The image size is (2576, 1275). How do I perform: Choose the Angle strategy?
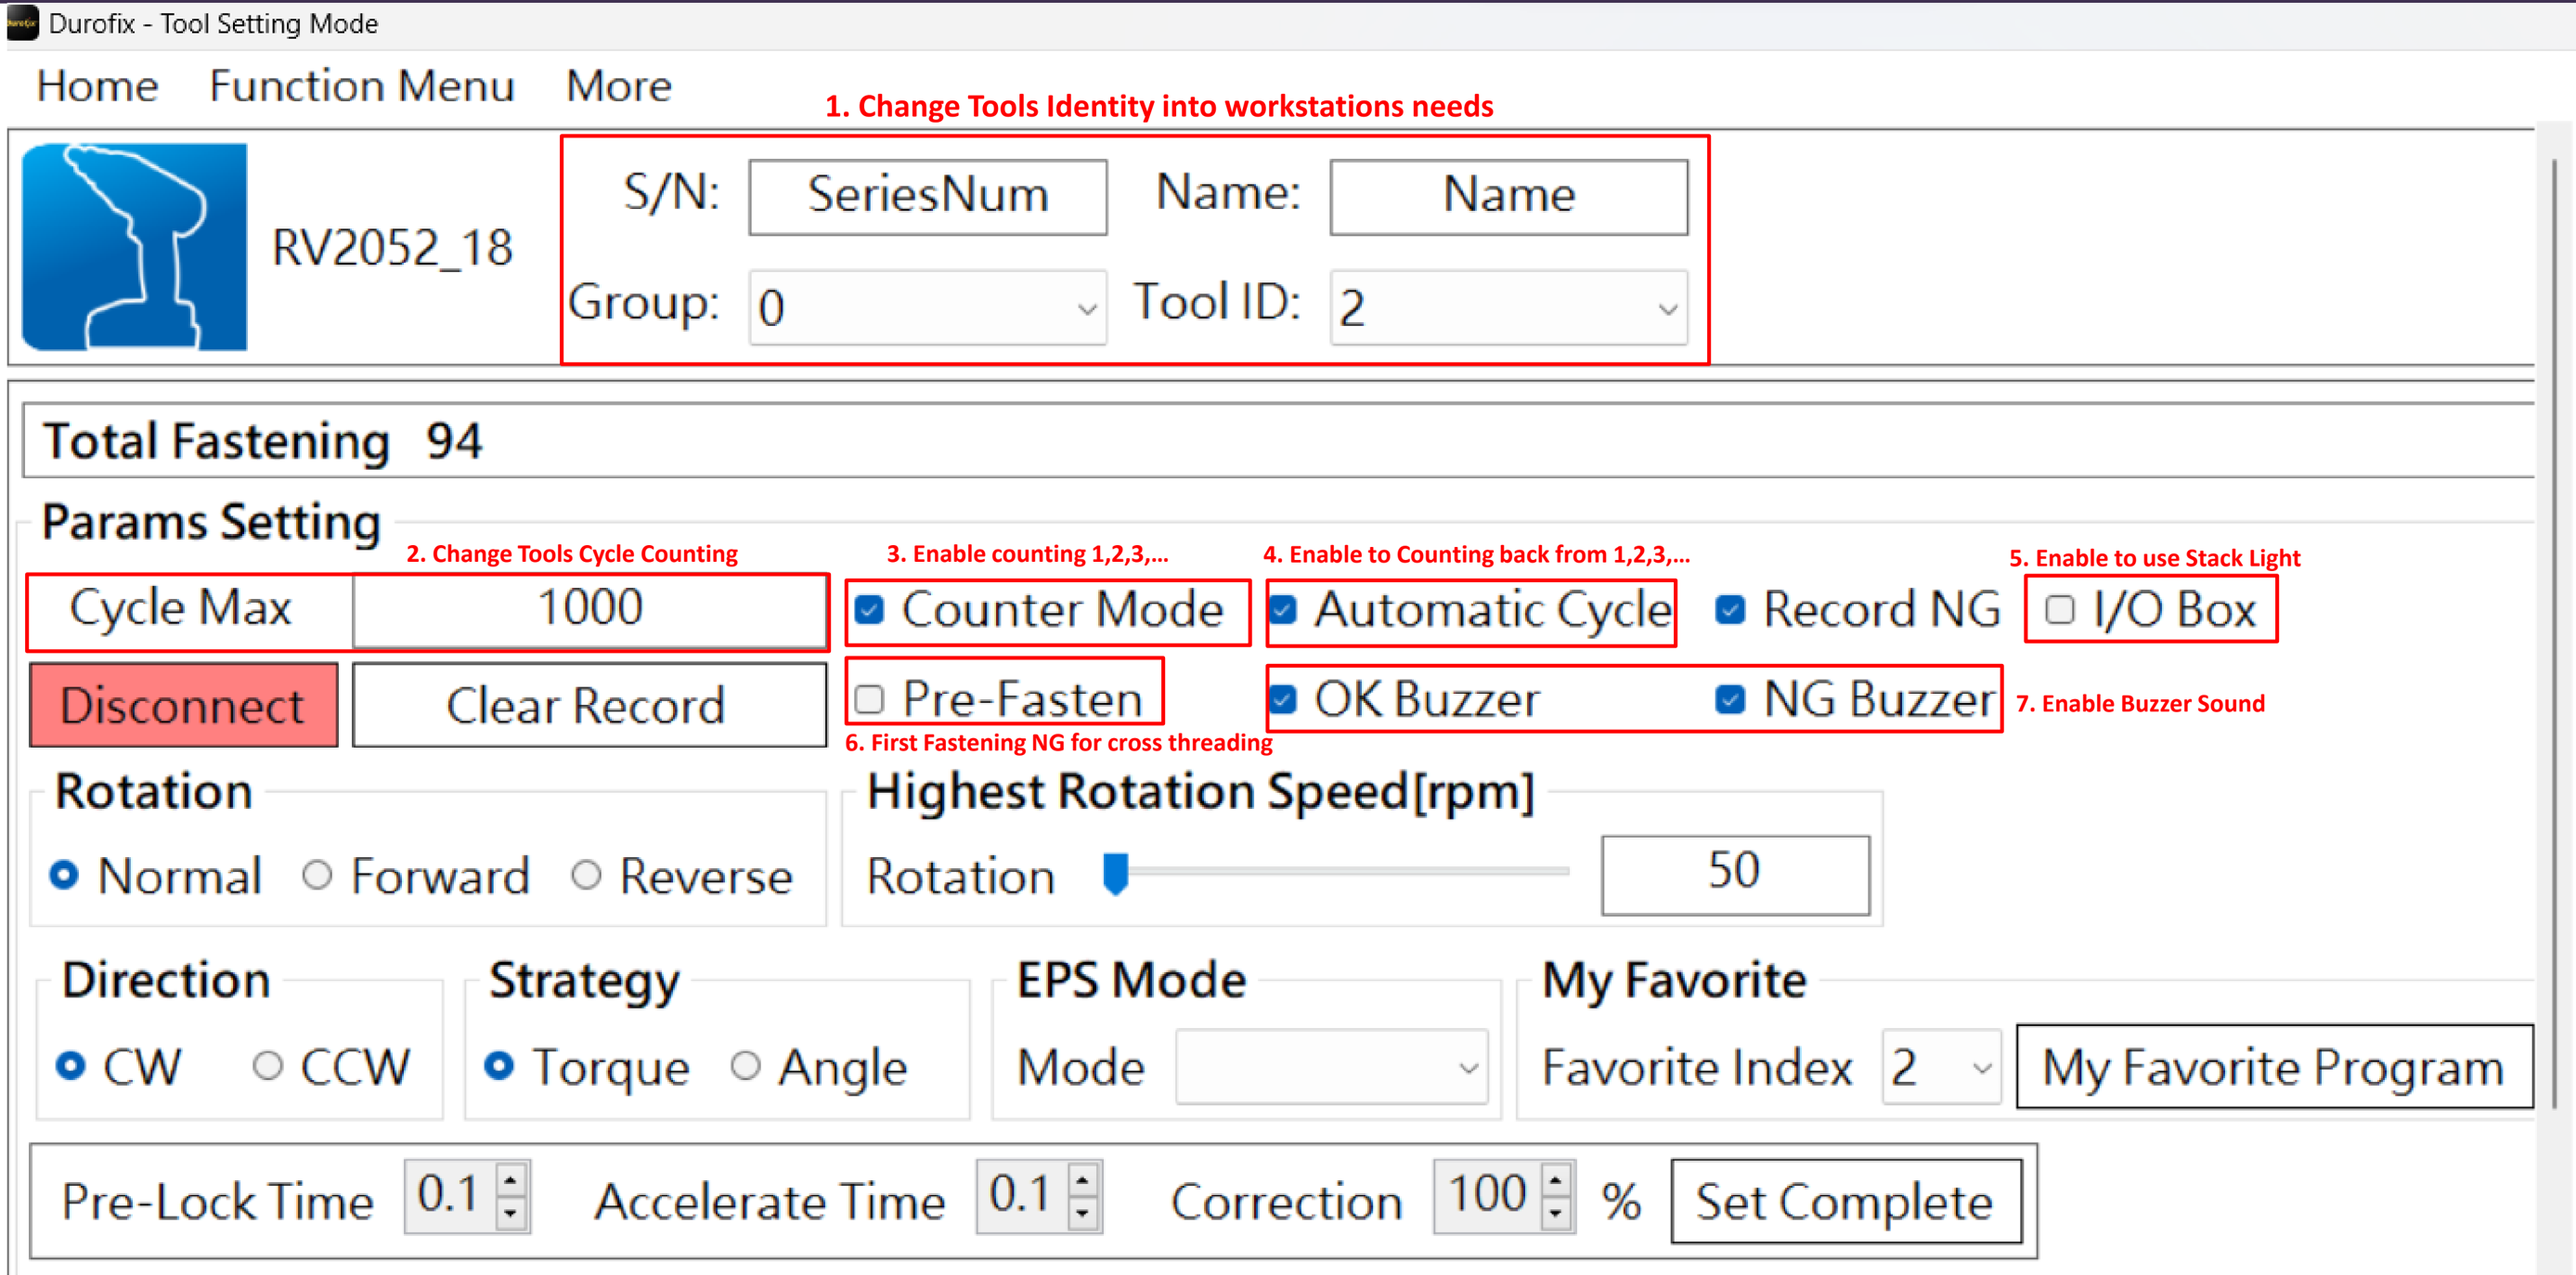point(745,1066)
